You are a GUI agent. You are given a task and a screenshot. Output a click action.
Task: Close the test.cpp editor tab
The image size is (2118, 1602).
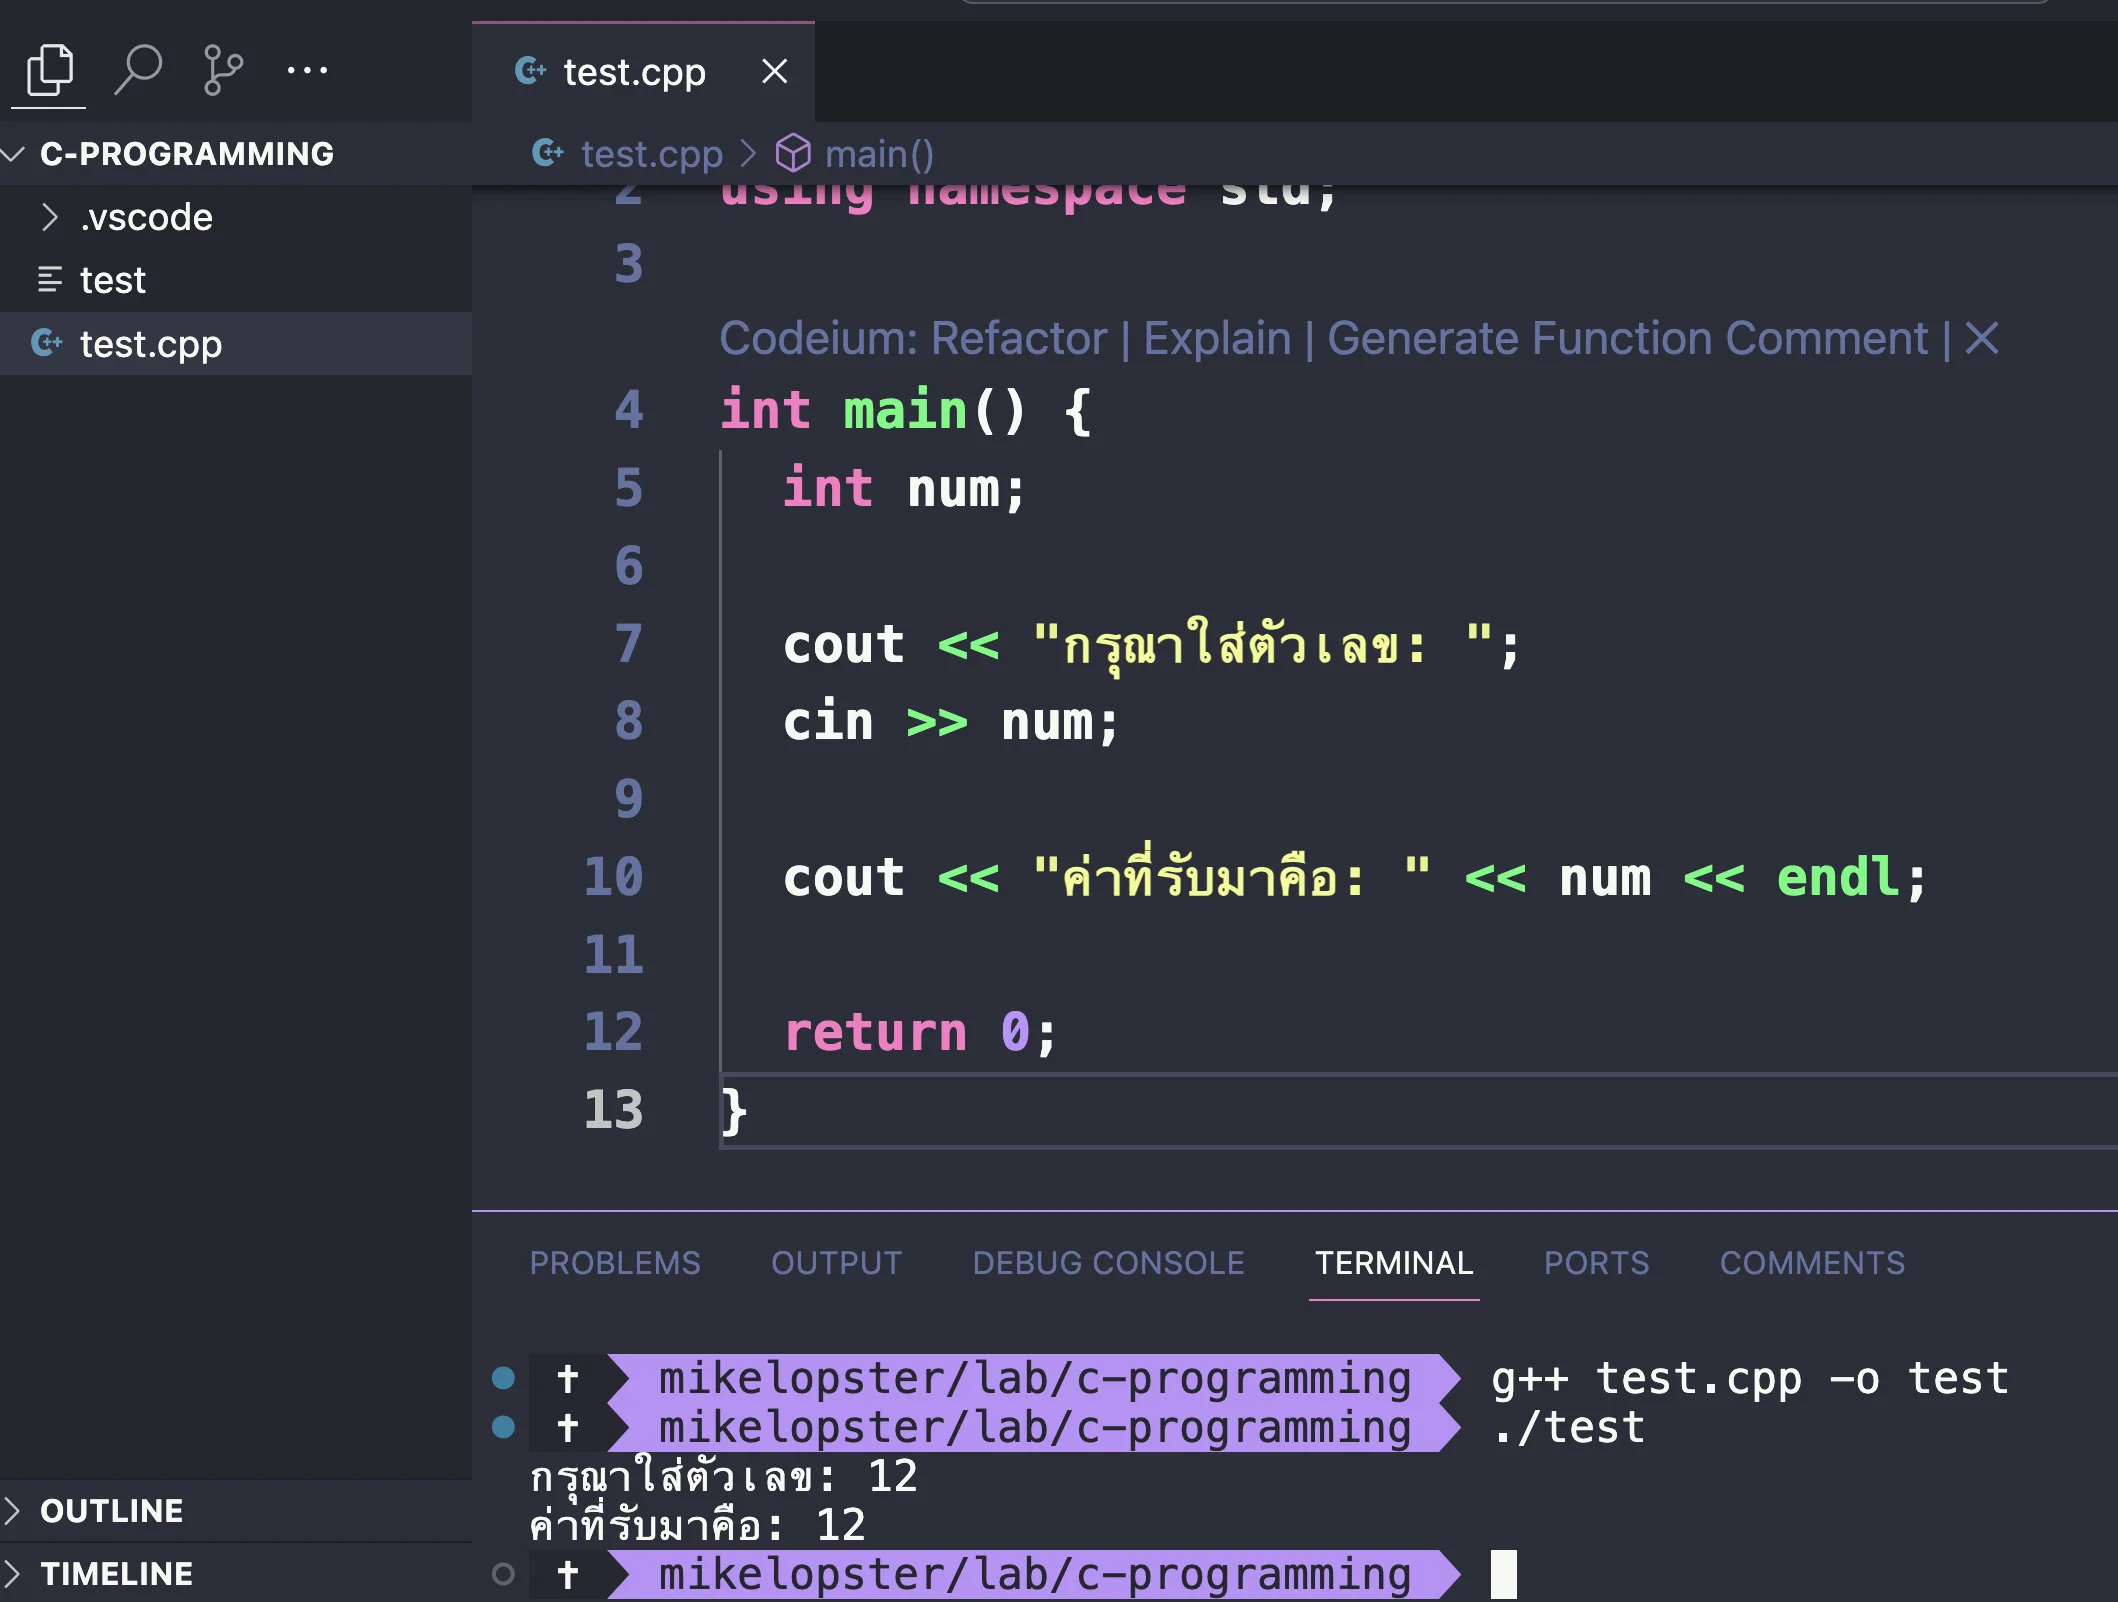[774, 71]
